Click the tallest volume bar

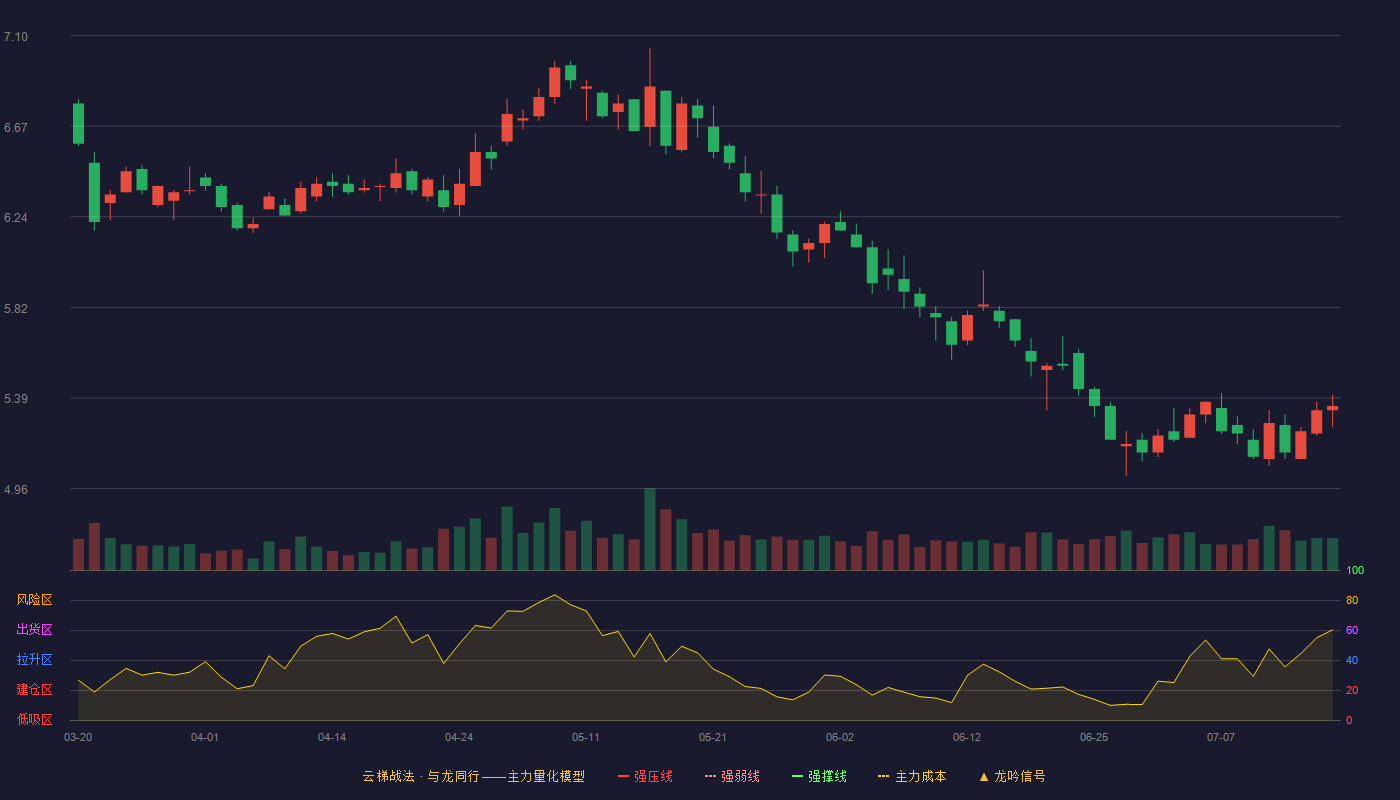(x=650, y=529)
